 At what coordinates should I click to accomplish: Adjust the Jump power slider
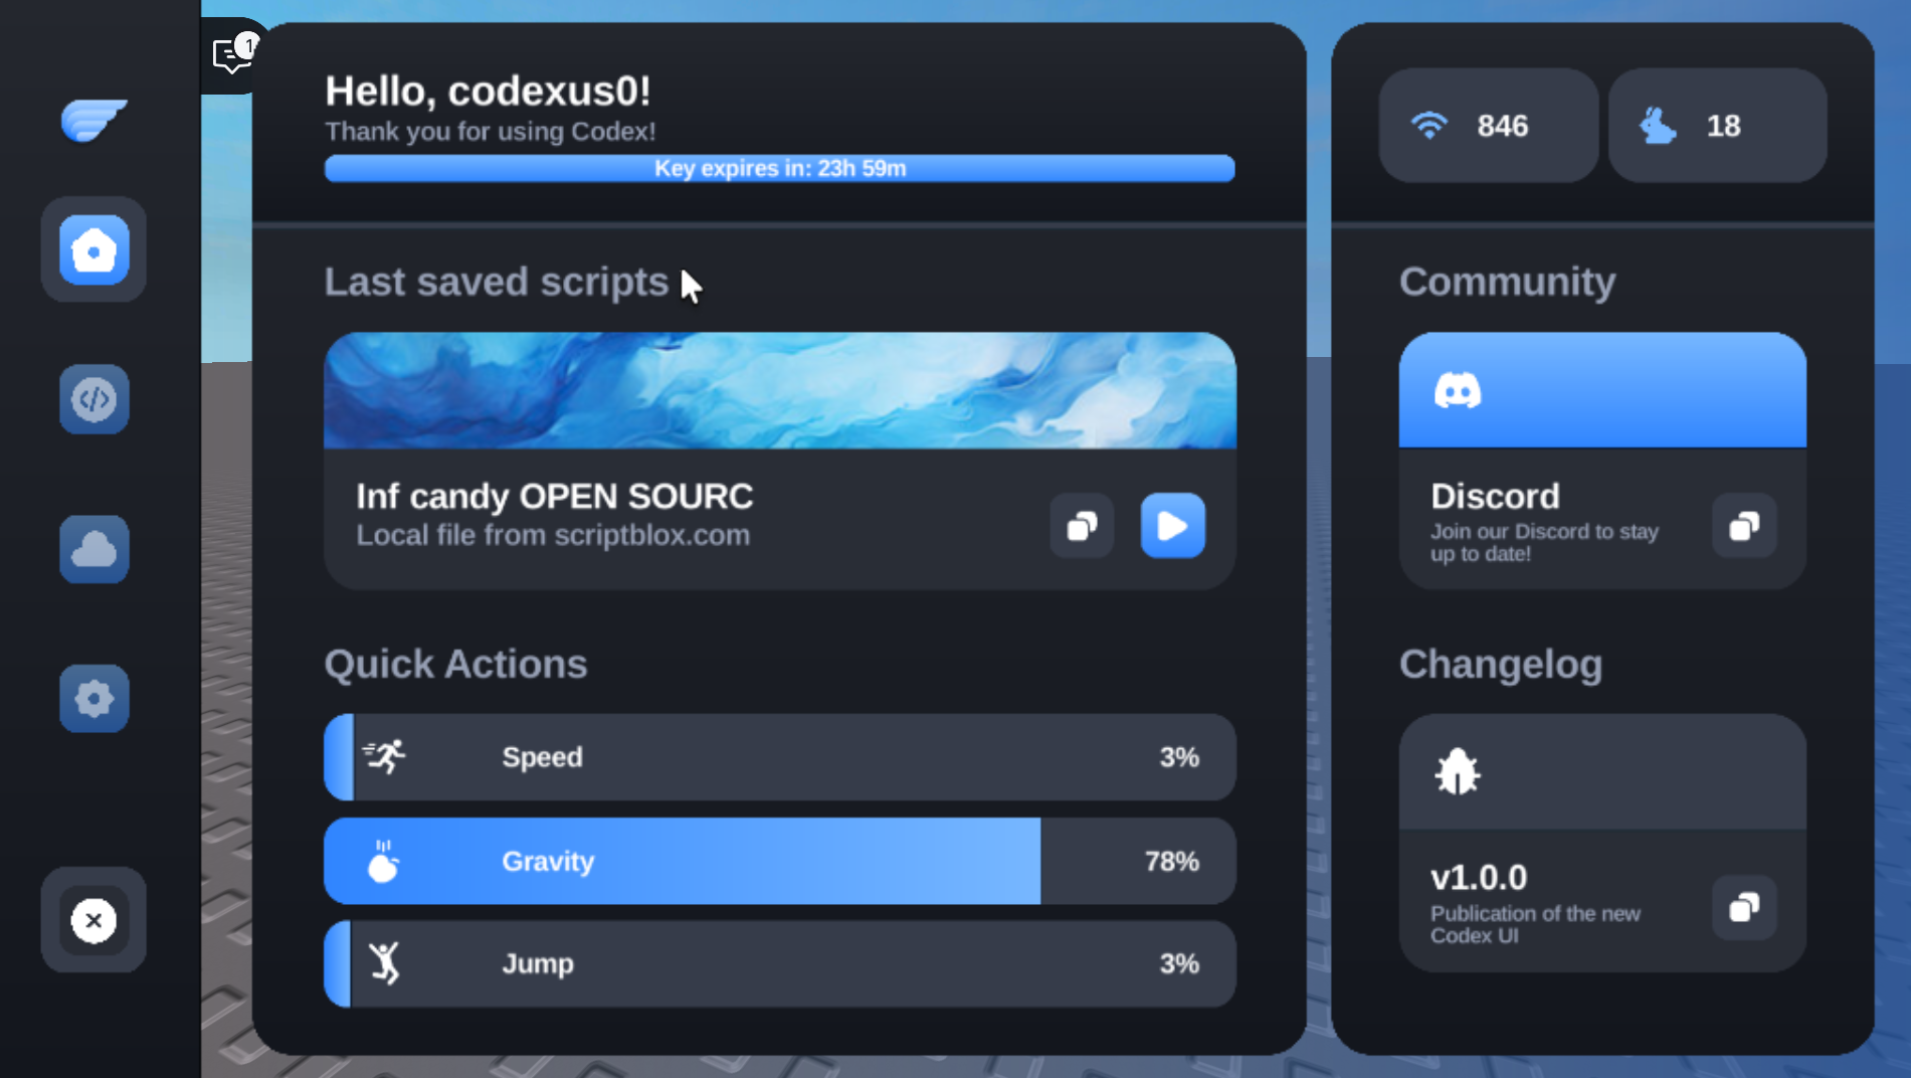780,964
